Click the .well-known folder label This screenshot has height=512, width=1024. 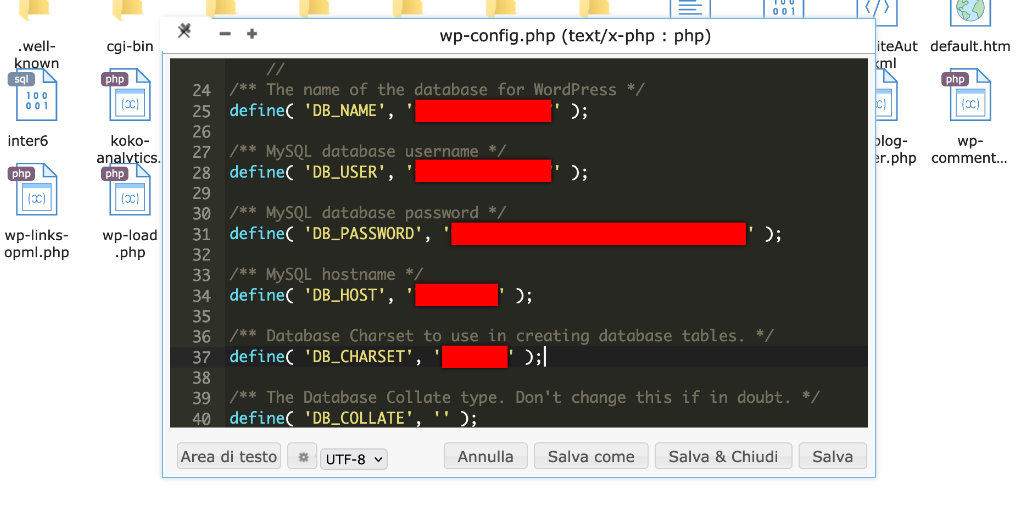point(37,55)
